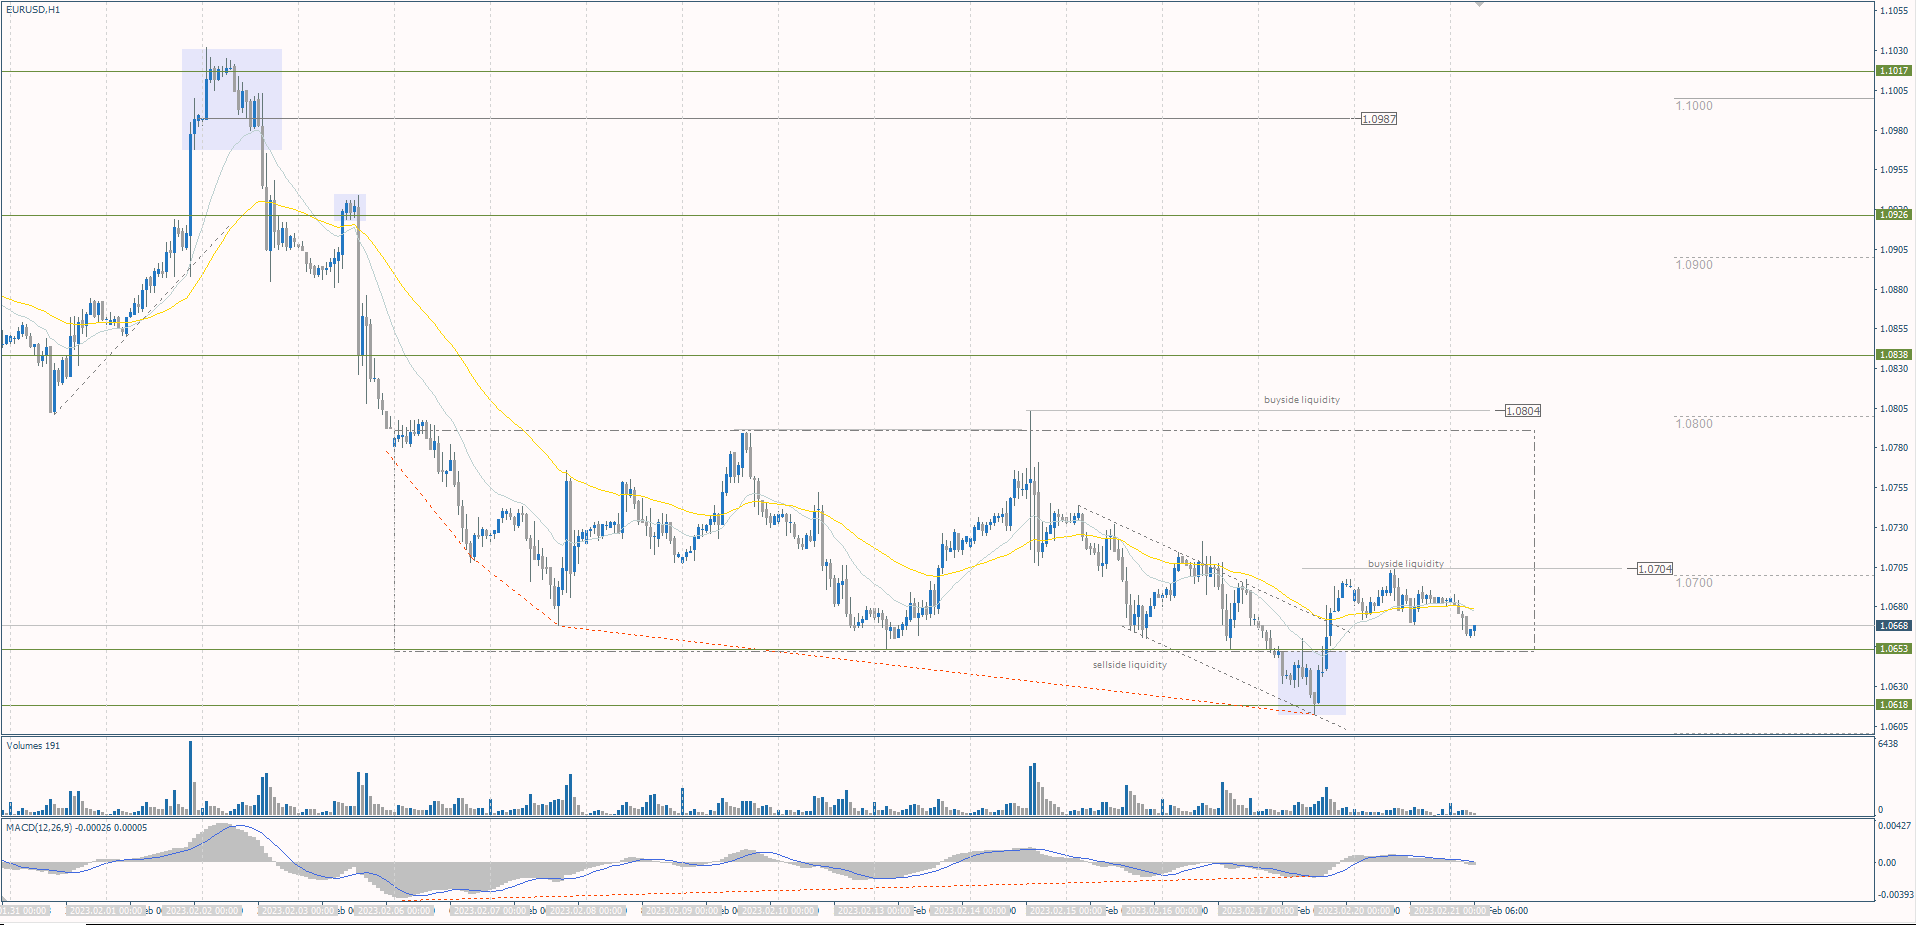Select the small blue rectangle near the 1.0926 line
Viewport: 1916px width, 925px height.
tap(350, 207)
